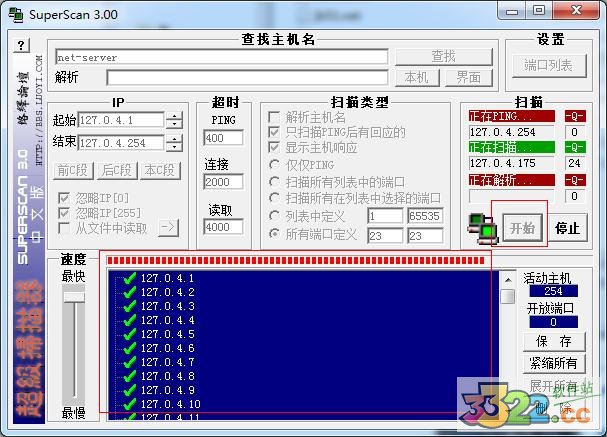
Task: Click the red scan progress bar
Action: coord(296,260)
